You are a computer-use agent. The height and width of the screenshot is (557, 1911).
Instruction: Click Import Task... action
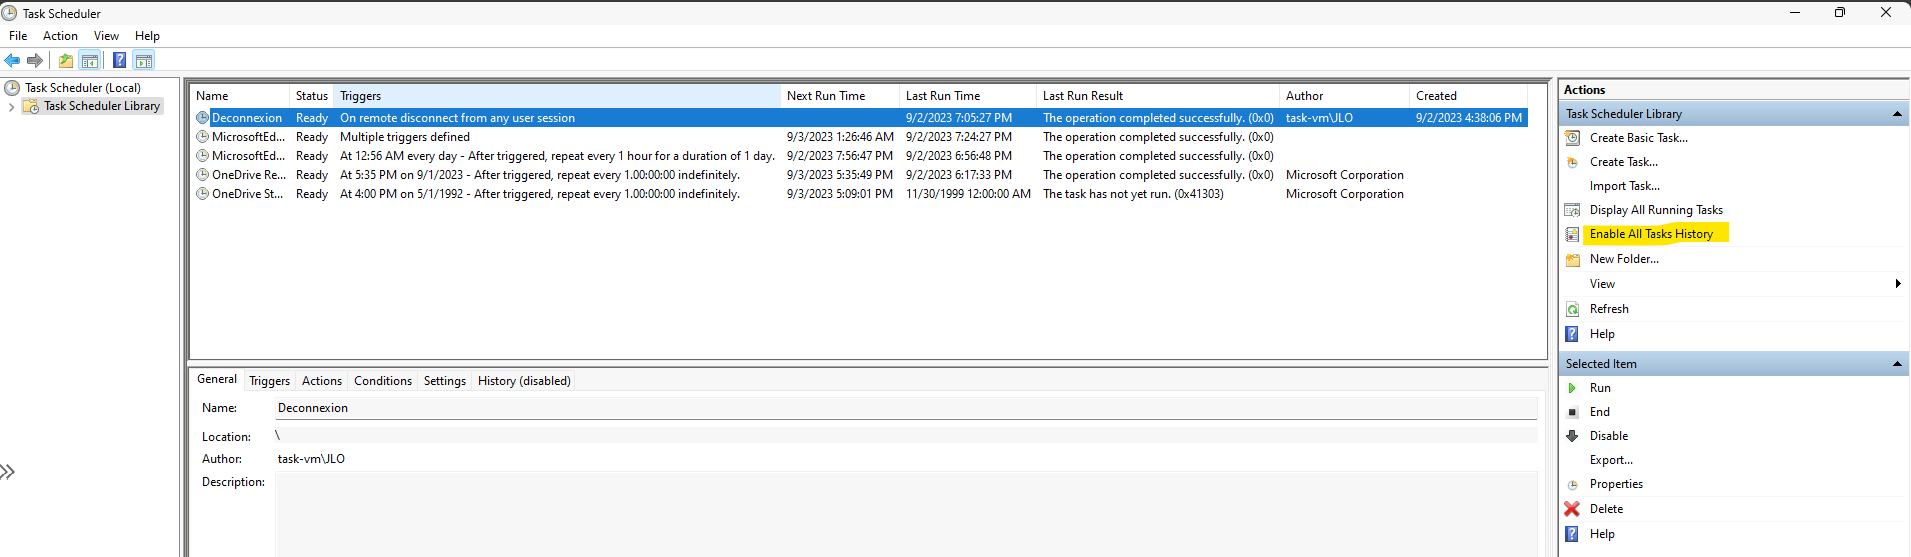coord(1625,186)
